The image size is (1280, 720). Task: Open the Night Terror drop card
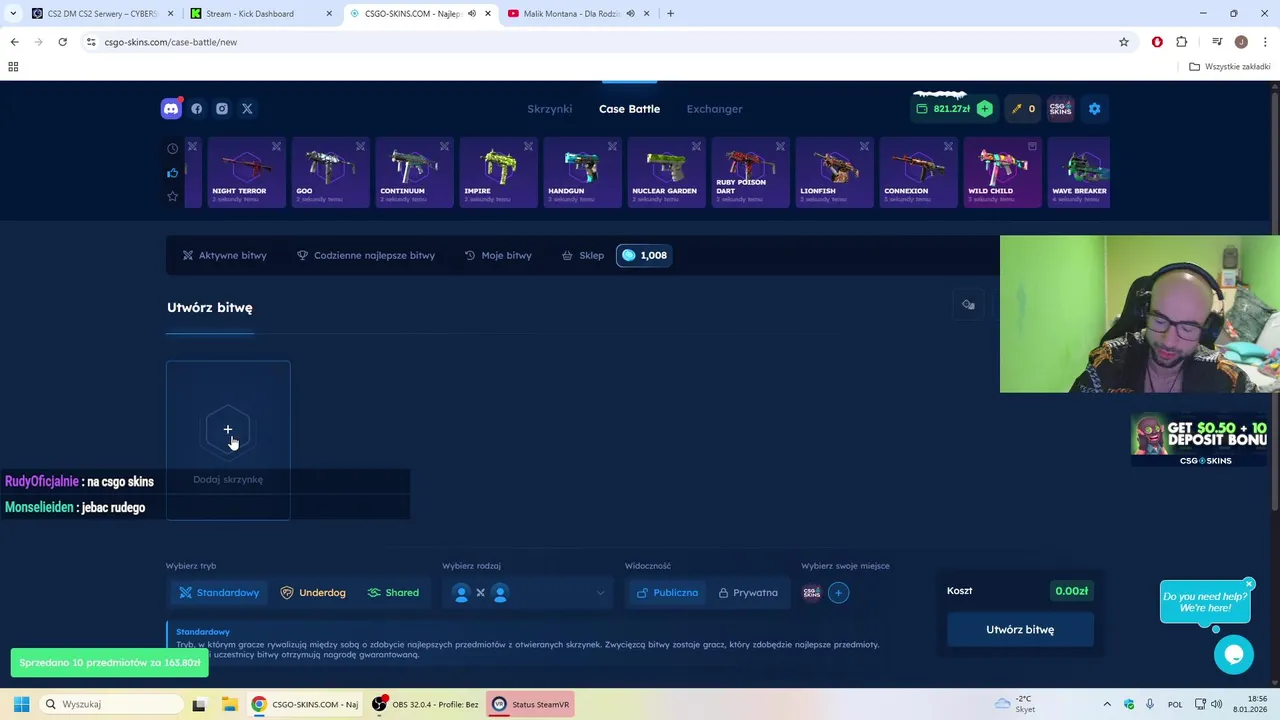pyautogui.click(x=245, y=172)
